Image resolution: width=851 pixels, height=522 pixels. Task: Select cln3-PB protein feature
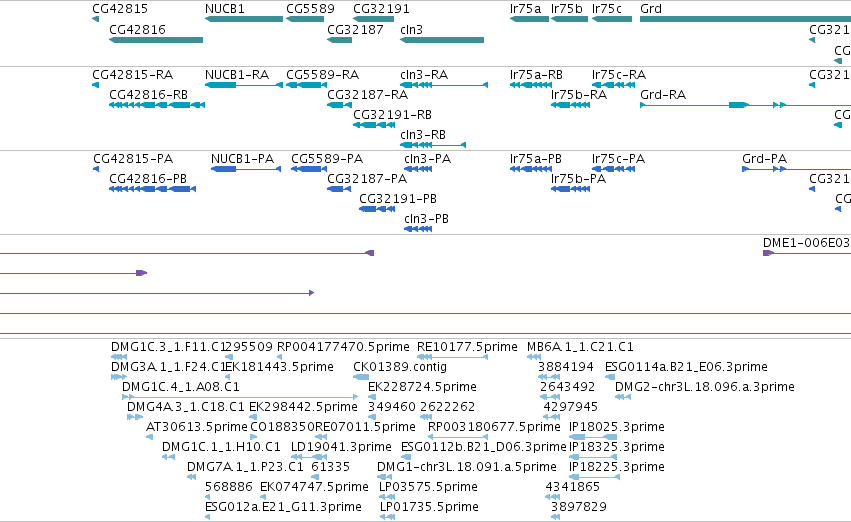[x=418, y=229]
